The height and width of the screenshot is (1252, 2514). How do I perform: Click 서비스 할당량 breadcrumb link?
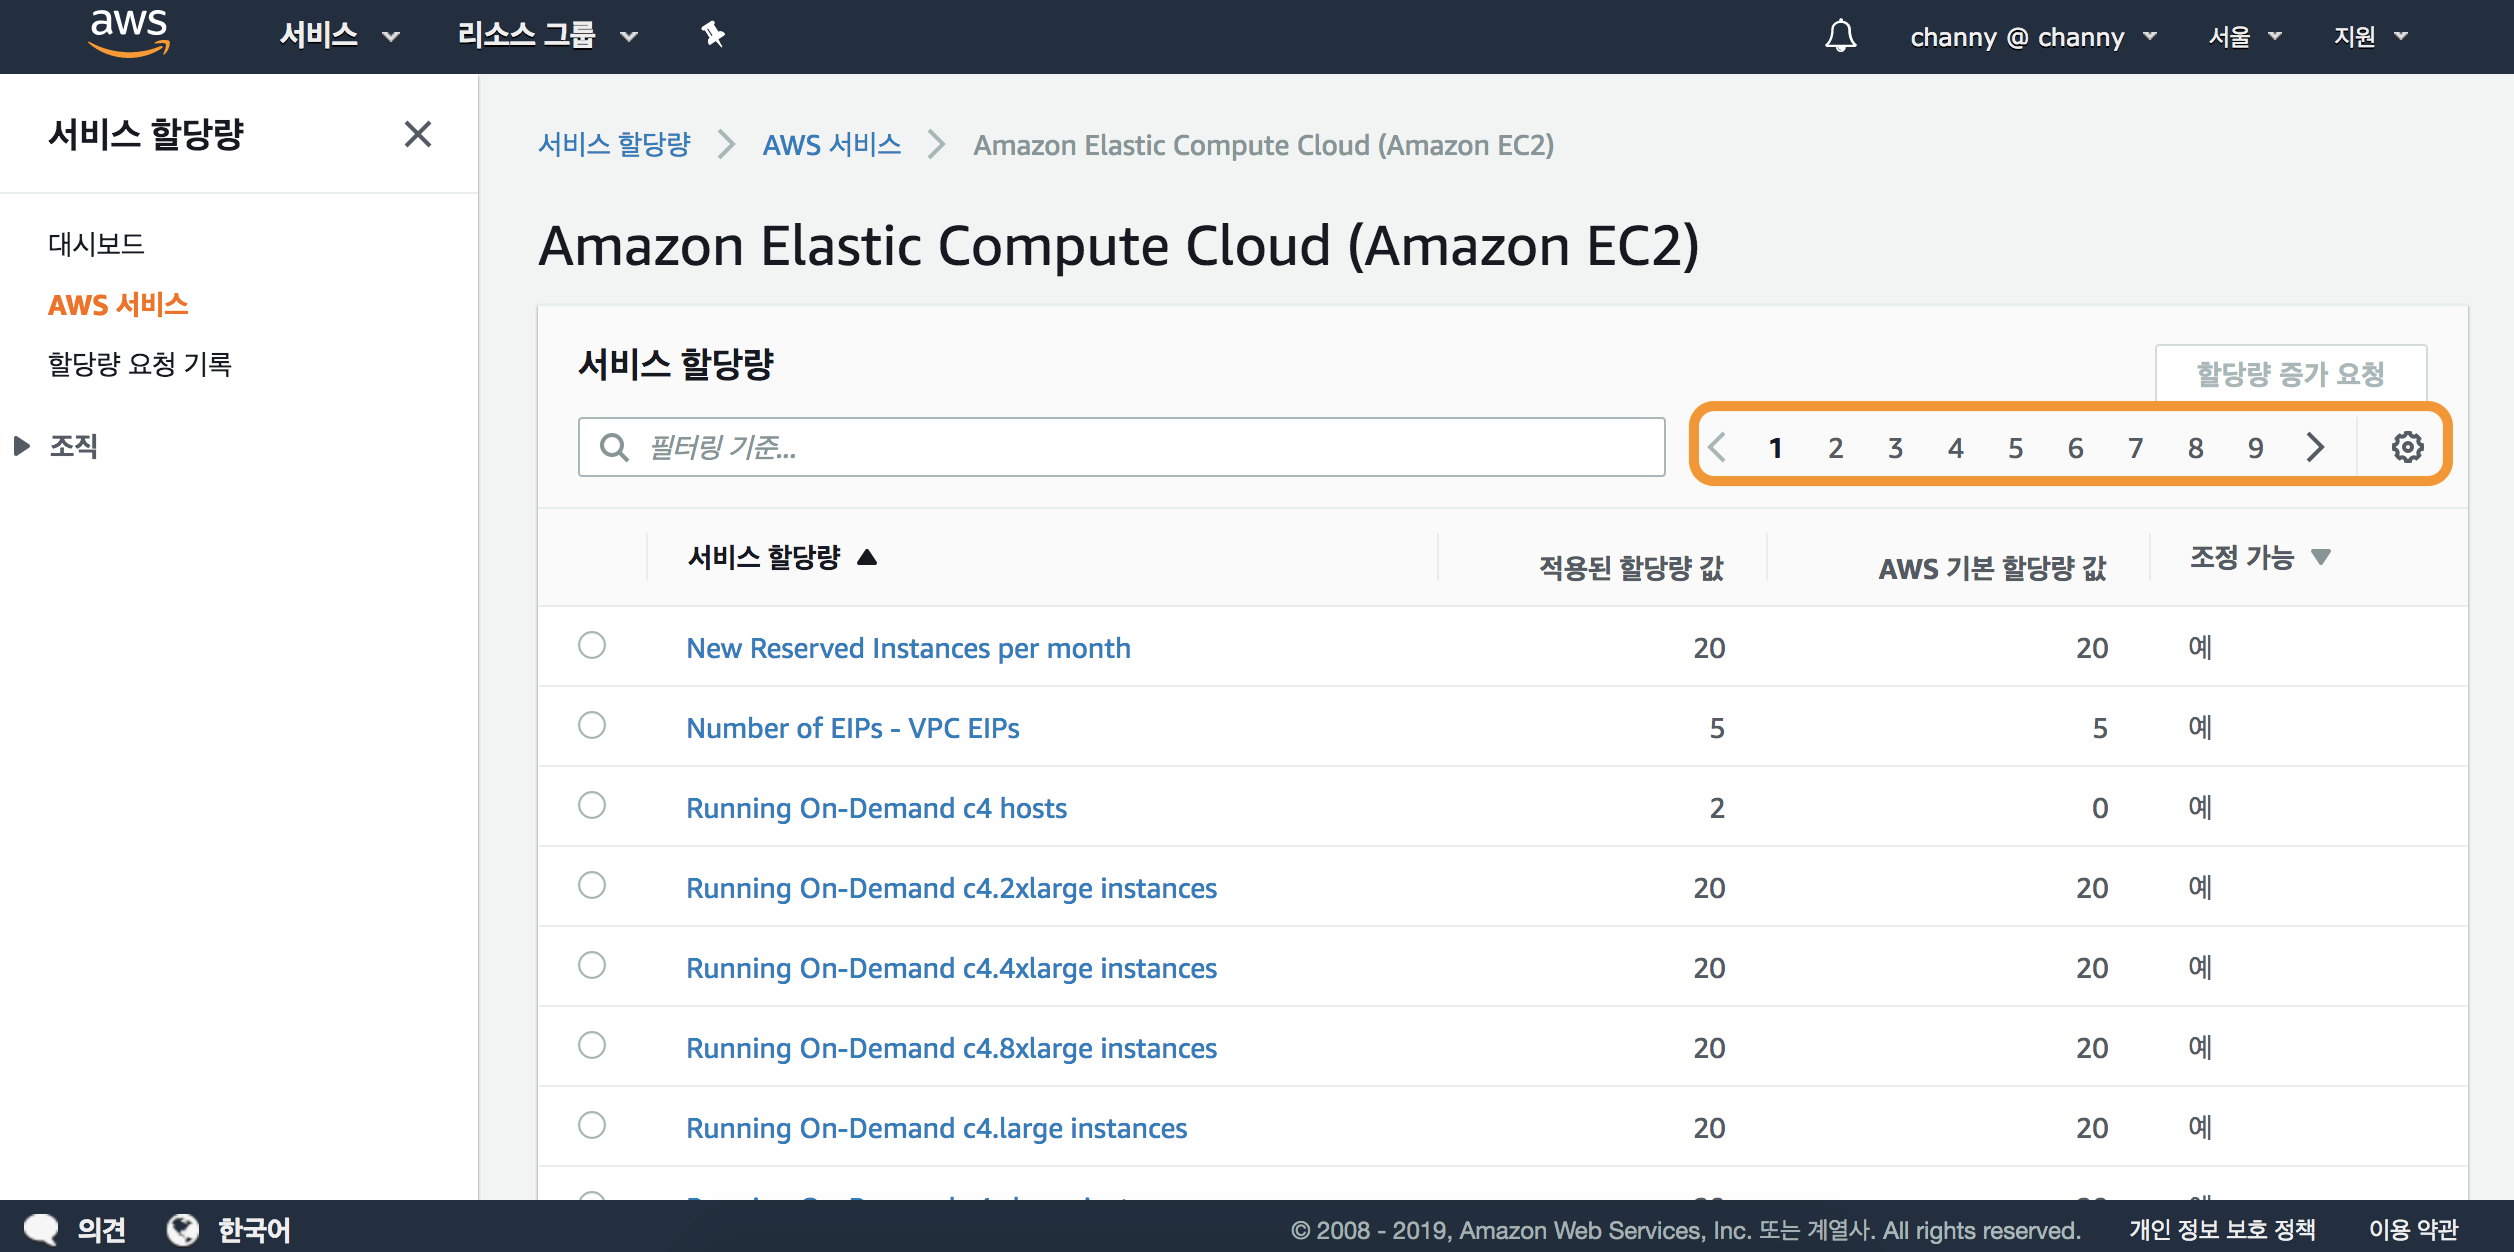coord(614,145)
